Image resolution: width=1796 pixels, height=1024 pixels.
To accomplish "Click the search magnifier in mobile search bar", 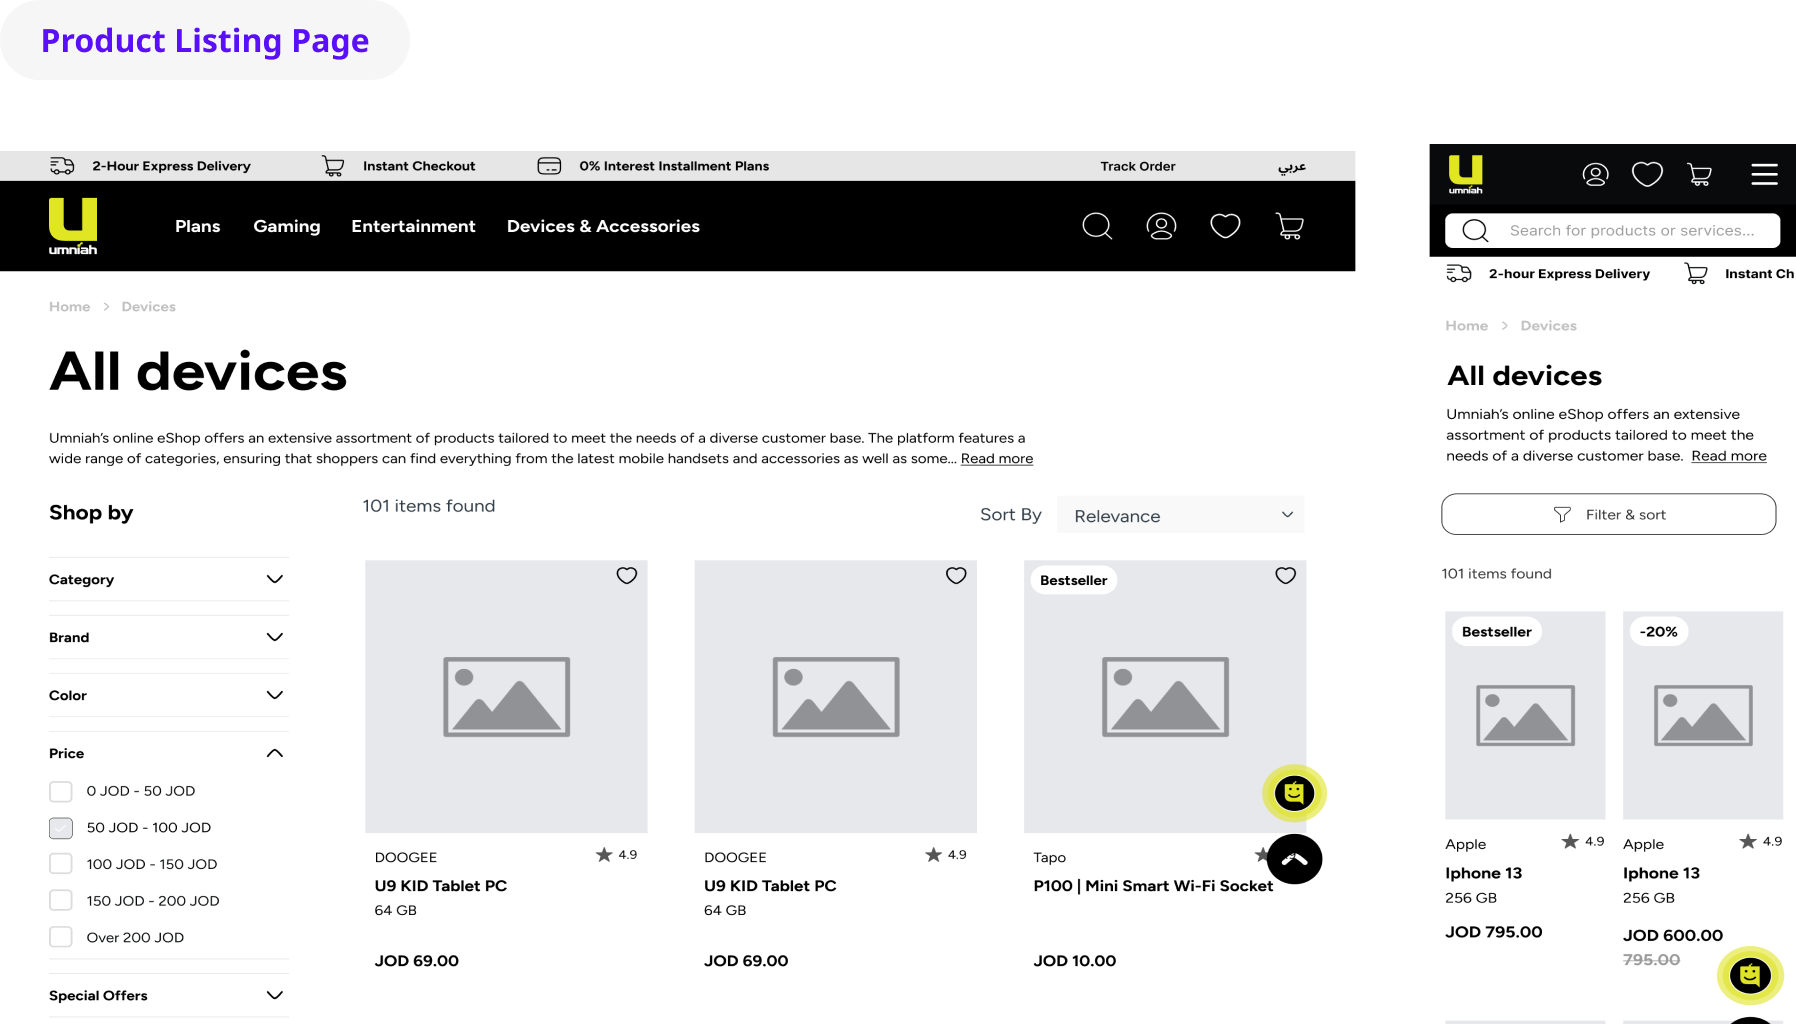I will click(1475, 231).
